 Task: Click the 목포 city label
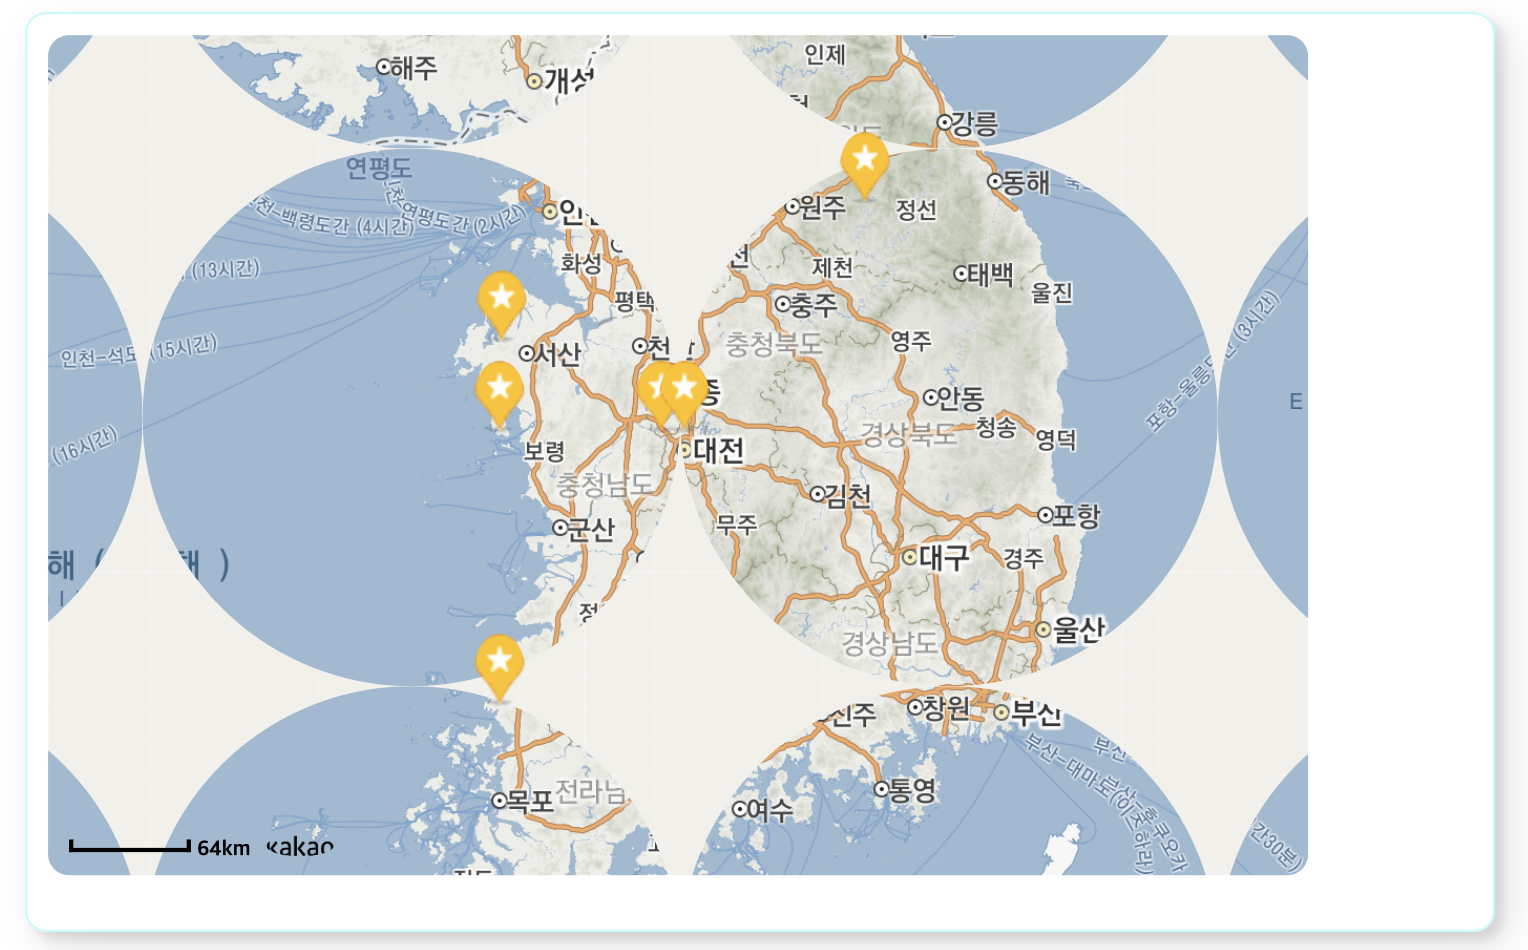click(530, 801)
